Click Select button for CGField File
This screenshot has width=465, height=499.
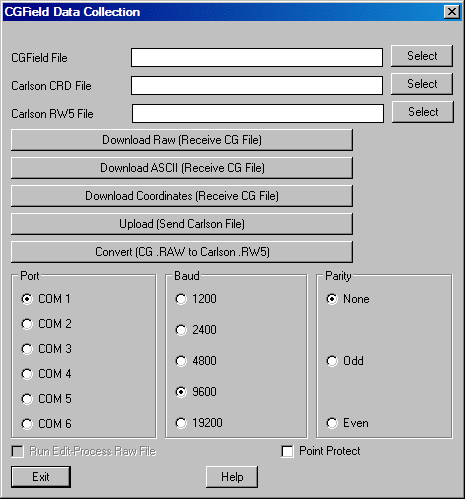pos(422,56)
